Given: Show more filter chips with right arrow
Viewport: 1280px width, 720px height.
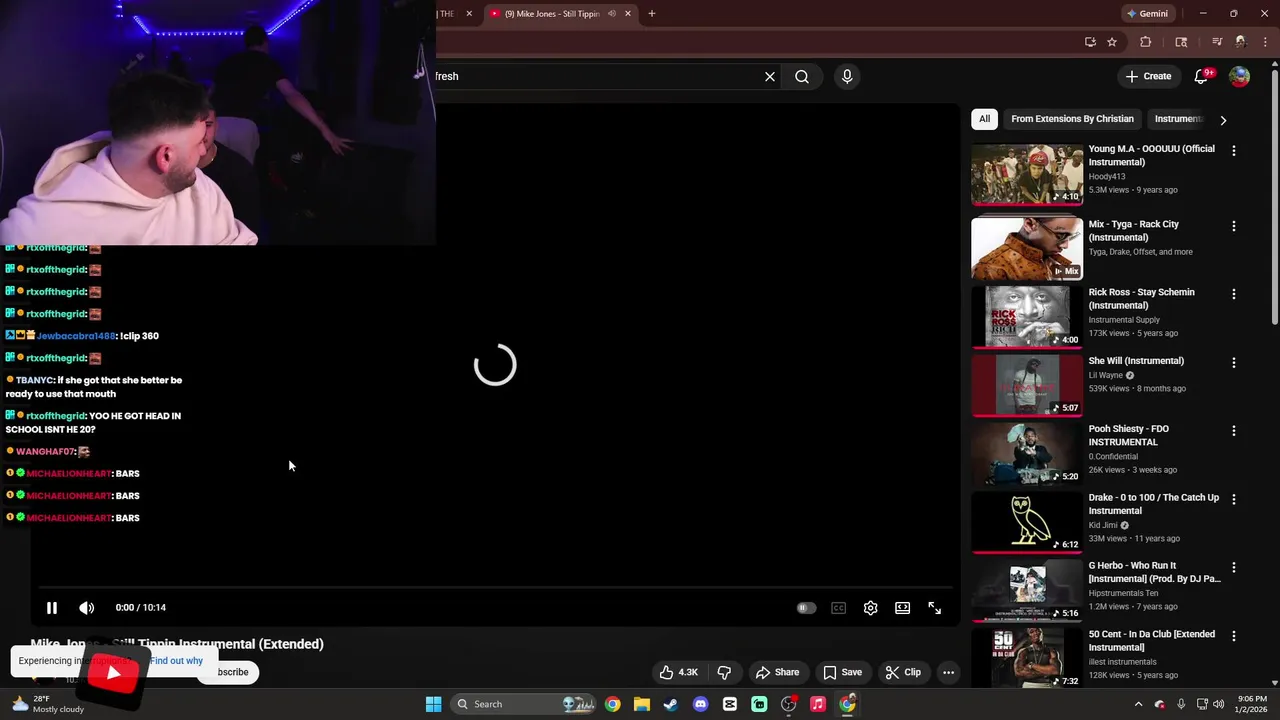Looking at the screenshot, I should tap(1223, 120).
